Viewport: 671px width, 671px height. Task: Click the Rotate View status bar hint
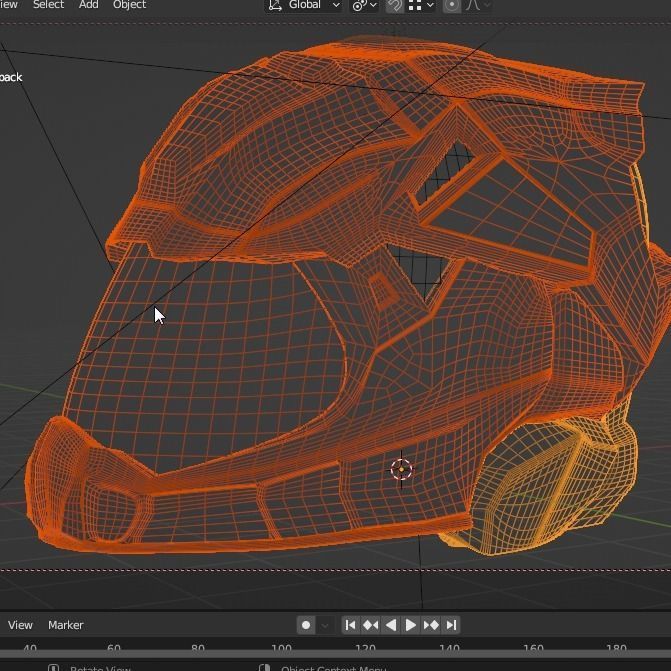pos(100,668)
